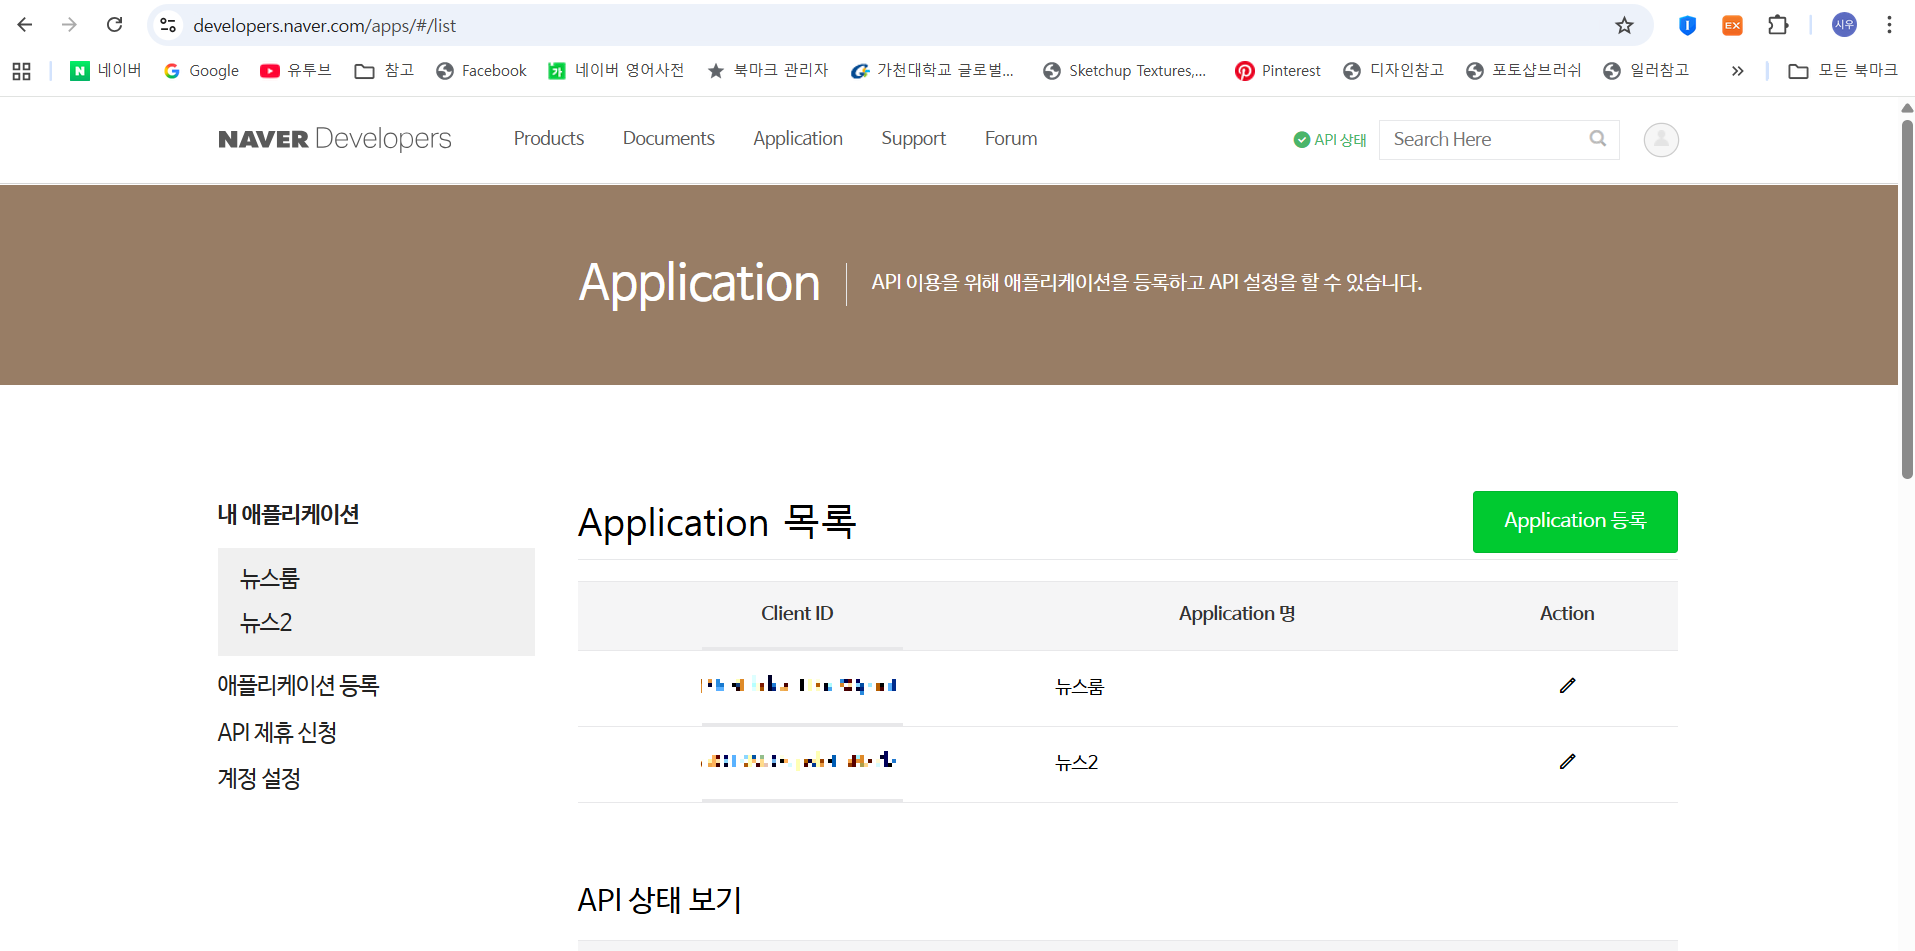Check the API 상태 link
This screenshot has width=1915, height=951.
1330,140
